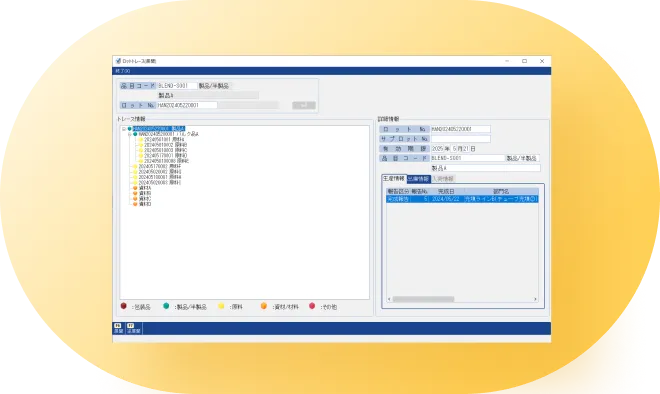Image resolution: width=660 pixels, height=394 pixels.
Task: Click the F7 function key button
Action: pyautogui.click(x=133, y=328)
